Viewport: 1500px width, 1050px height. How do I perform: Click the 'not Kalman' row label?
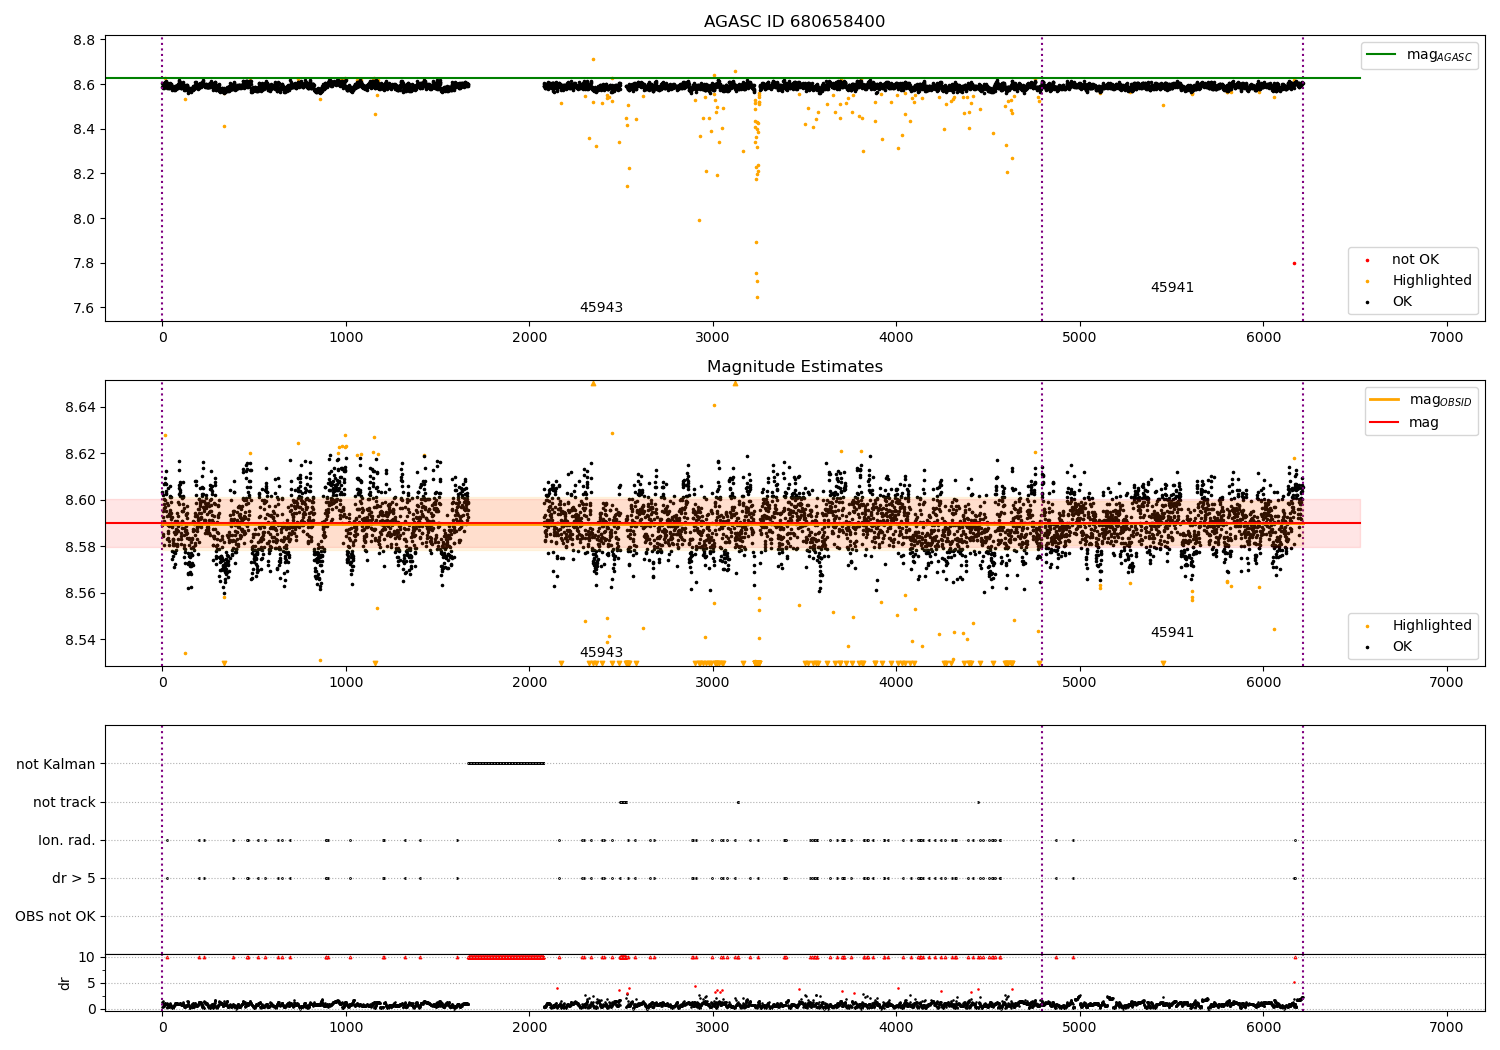click(x=56, y=764)
